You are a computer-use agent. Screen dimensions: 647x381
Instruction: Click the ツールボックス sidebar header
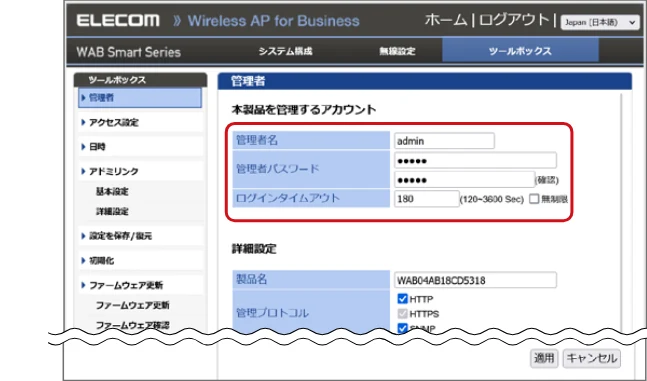pos(140,80)
